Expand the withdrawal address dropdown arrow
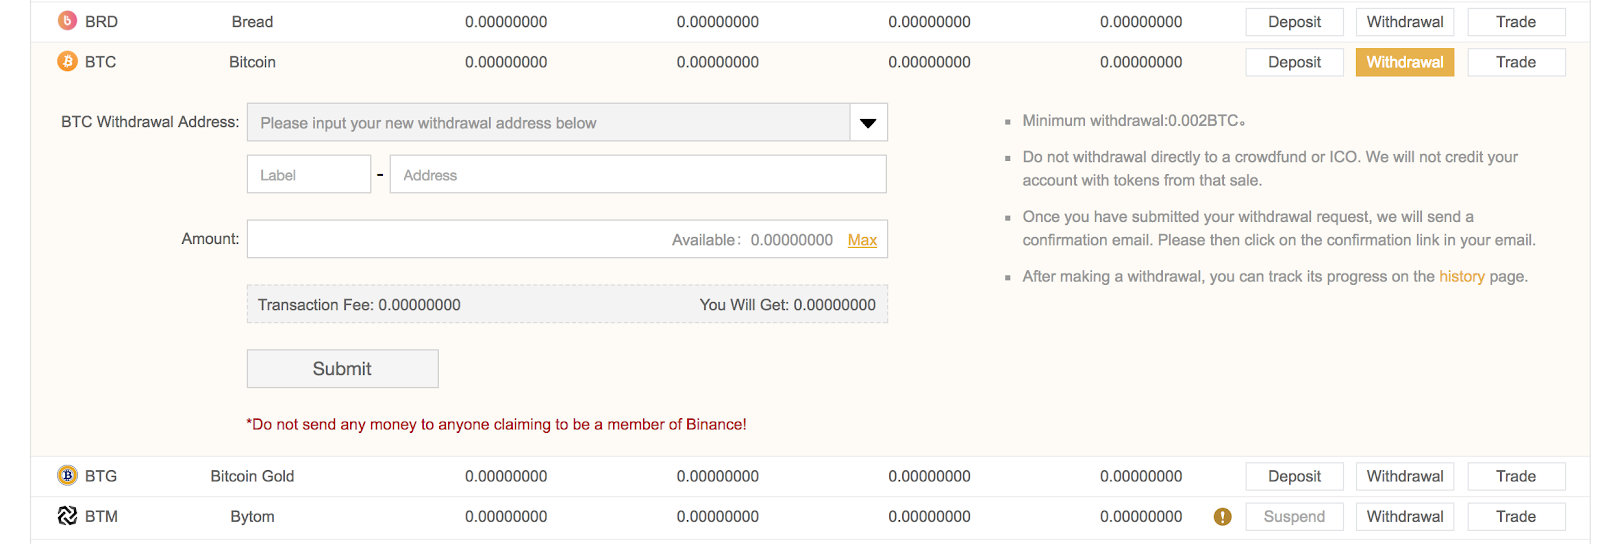This screenshot has height=544, width=1600. [x=868, y=123]
